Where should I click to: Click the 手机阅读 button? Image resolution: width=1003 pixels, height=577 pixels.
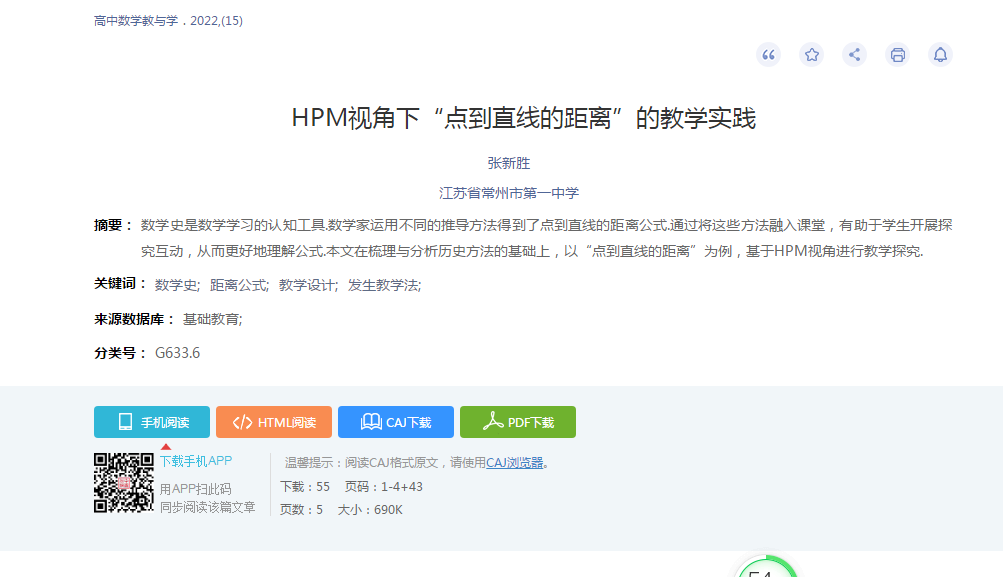click(152, 422)
